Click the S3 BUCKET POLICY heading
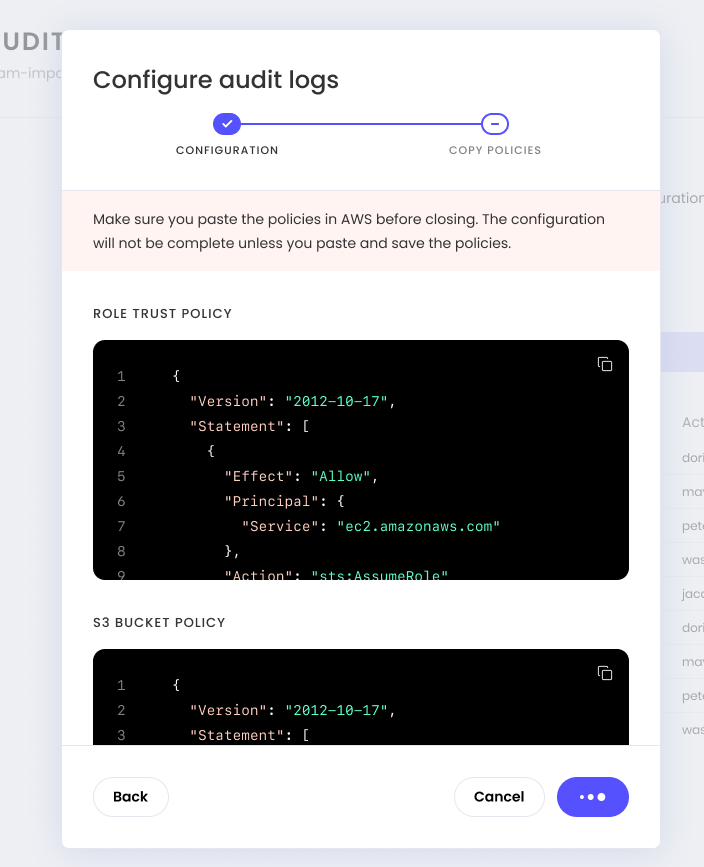Screen dimensions: 704x867 click(x=159, y=623)
